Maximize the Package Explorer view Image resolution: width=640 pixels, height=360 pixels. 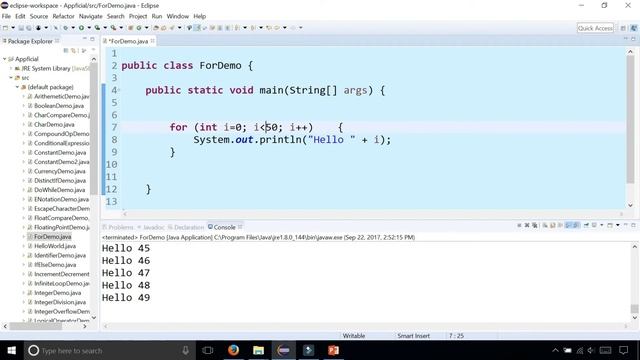(x=92, y=39)
